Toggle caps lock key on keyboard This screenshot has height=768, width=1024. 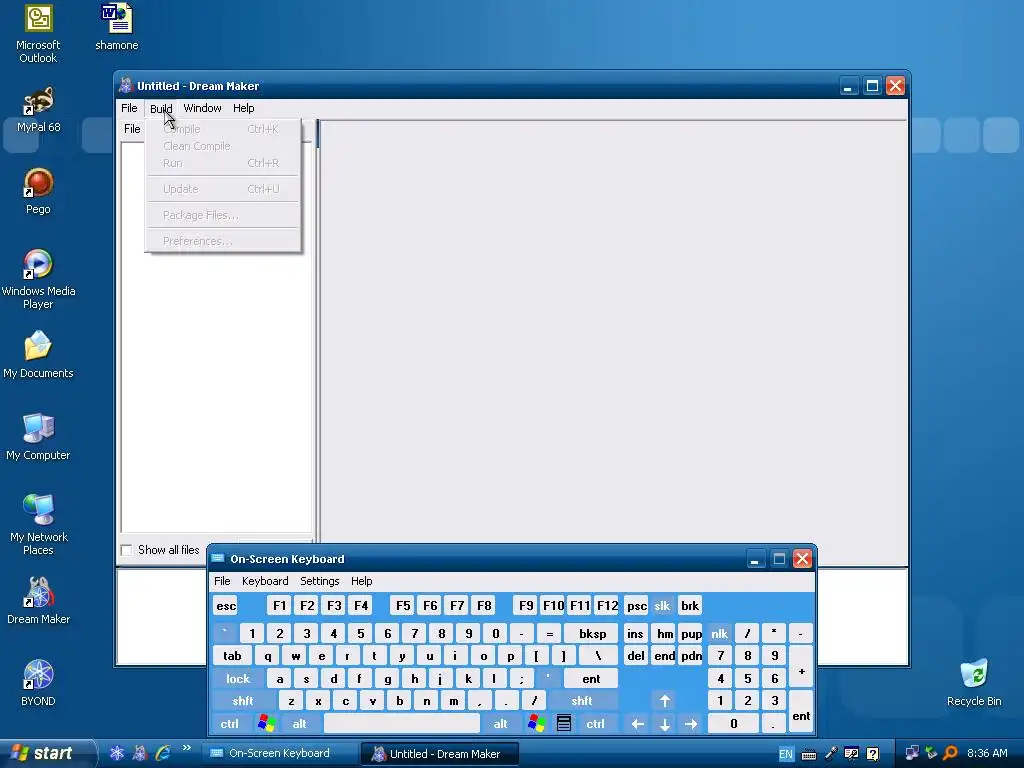point(238,679)
